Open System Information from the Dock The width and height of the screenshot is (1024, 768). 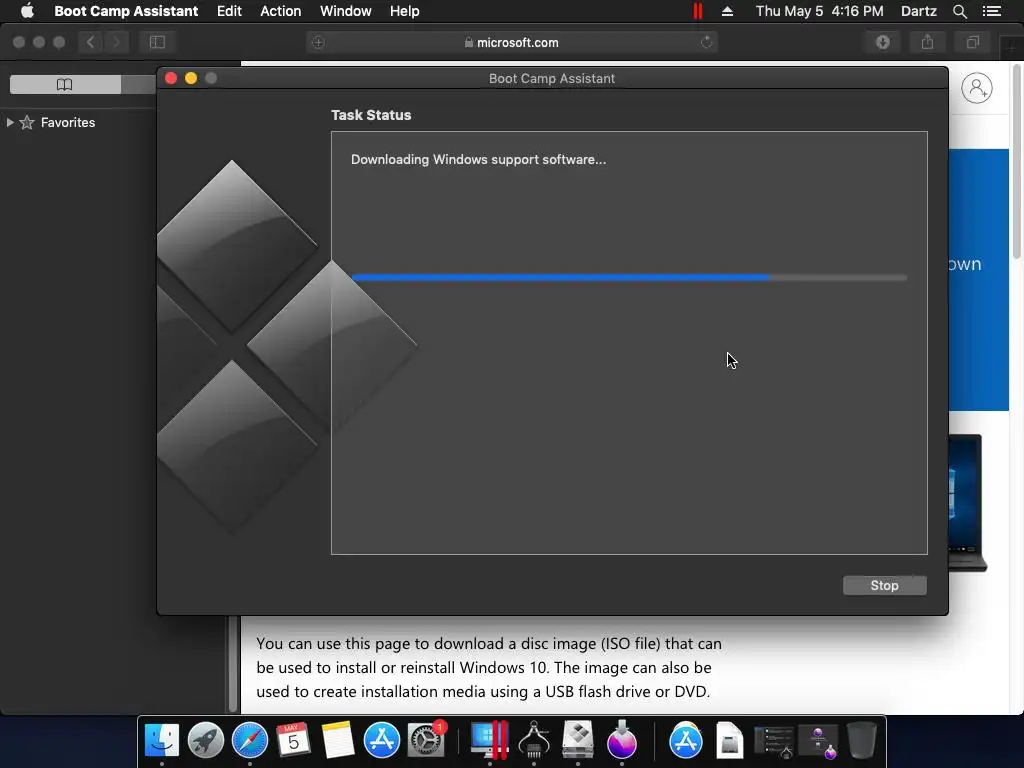534,741
